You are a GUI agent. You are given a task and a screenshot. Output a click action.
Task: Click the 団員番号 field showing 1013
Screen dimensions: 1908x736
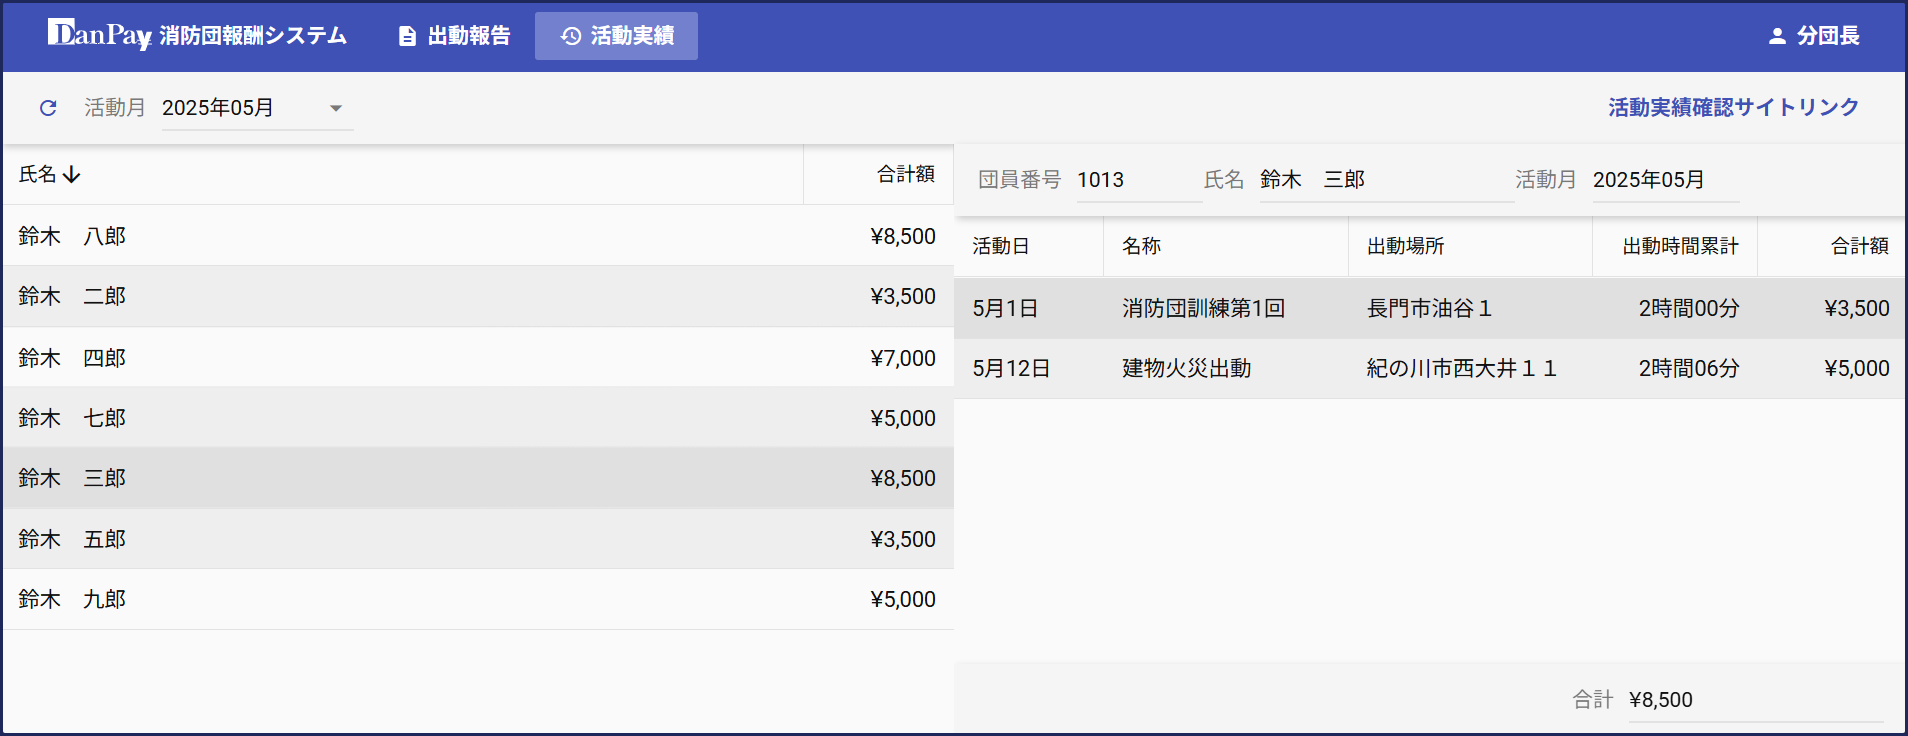(x=1137, y=180)
